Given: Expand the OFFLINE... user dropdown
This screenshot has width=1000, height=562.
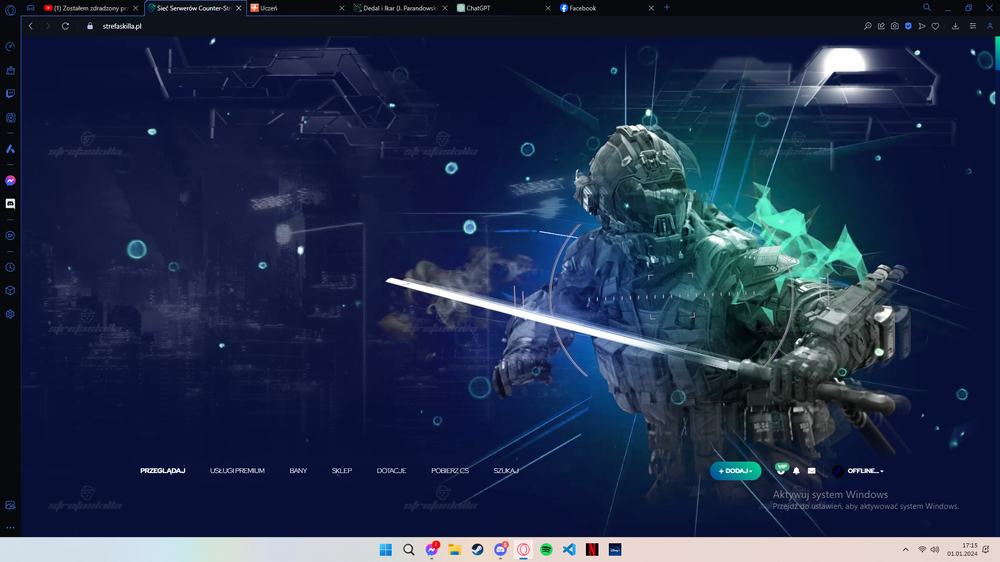Looking at the screenshot, I should (858, 471).
